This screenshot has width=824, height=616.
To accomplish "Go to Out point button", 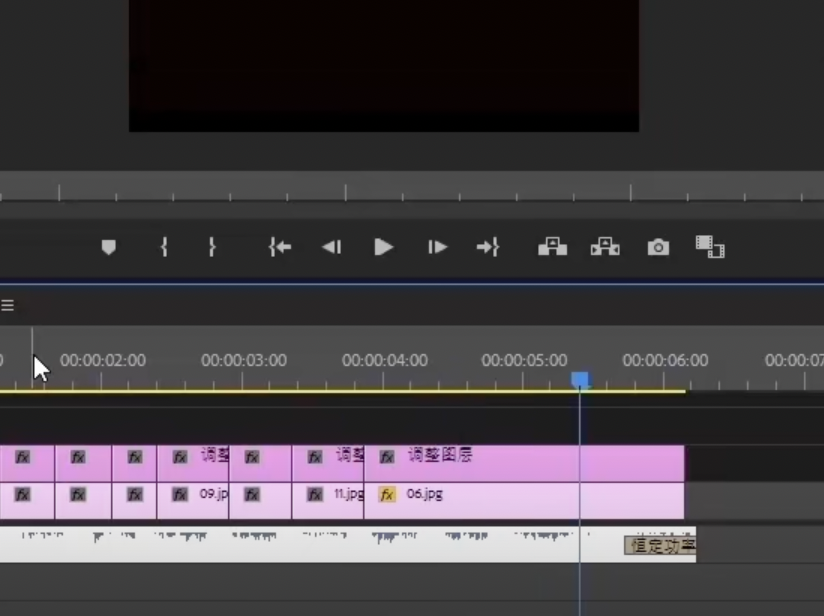I will click(488, 247).
